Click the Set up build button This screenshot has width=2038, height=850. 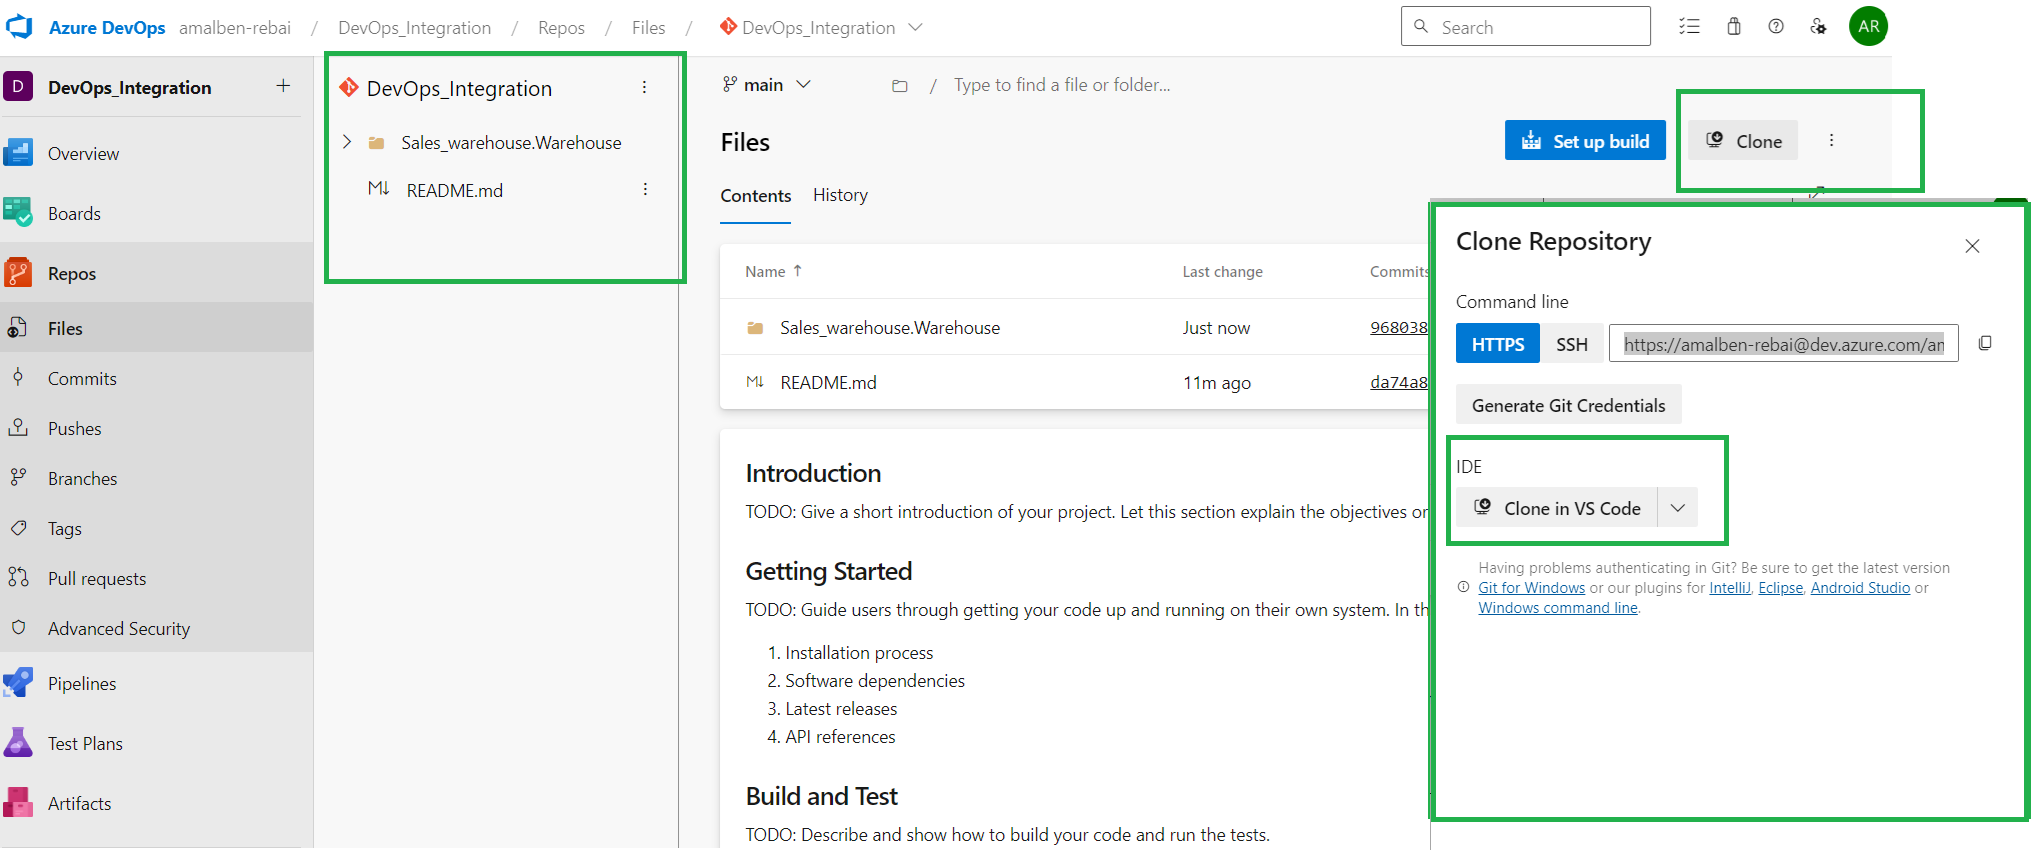pos(1585,141)
